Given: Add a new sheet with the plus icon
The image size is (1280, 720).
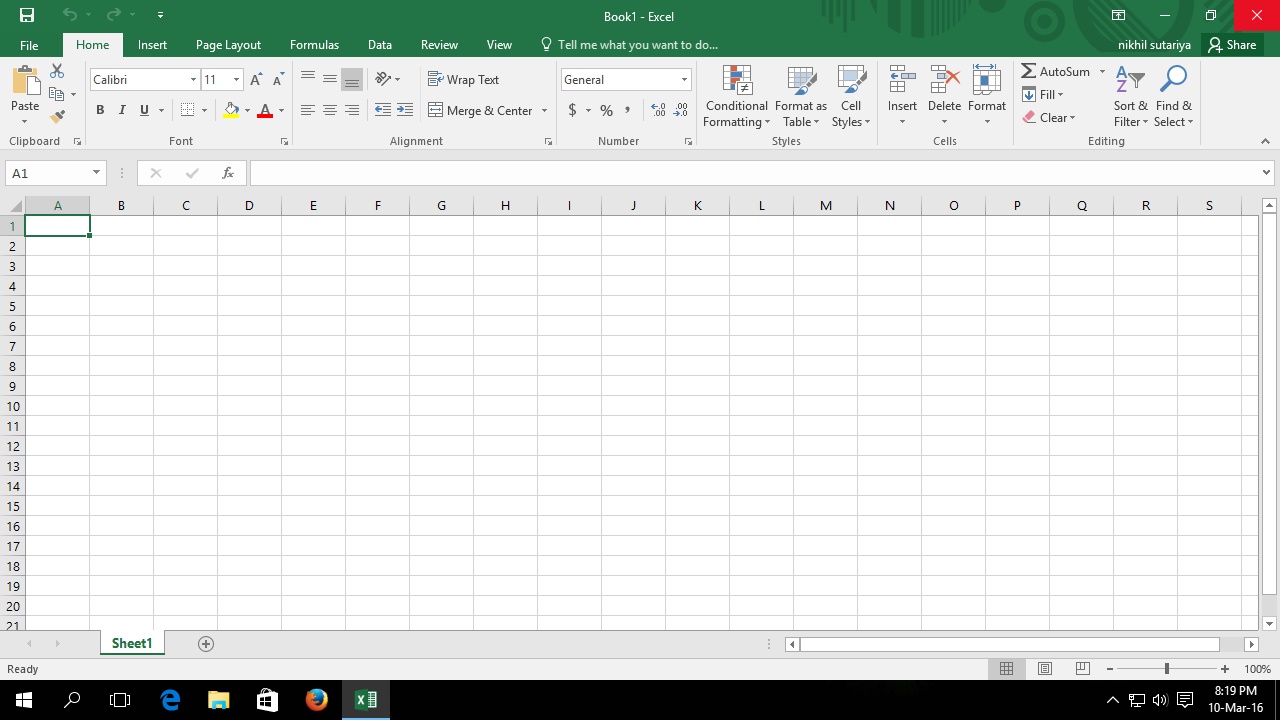Looking at the screenshot, I should pyautogui.click(x=206, y=644).
